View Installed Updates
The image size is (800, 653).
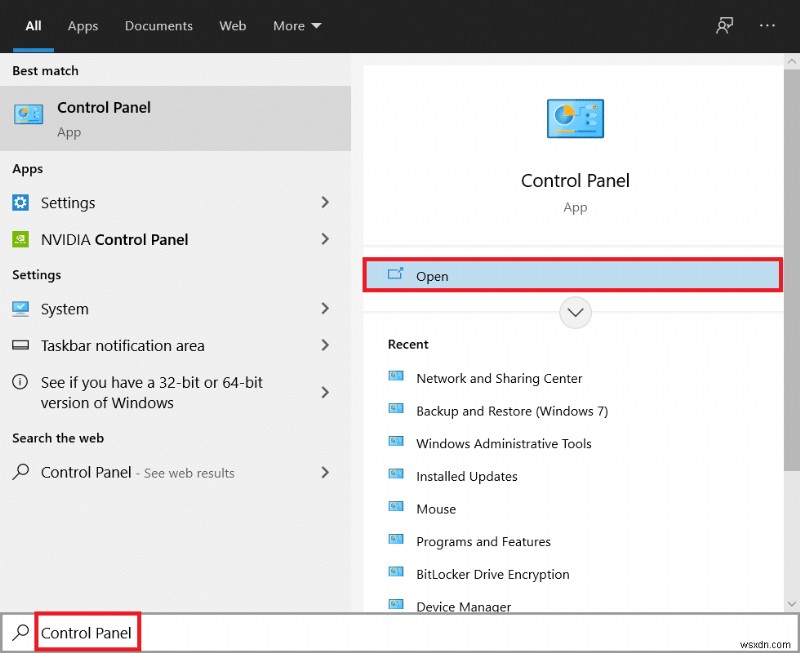(x=467, y=476)
